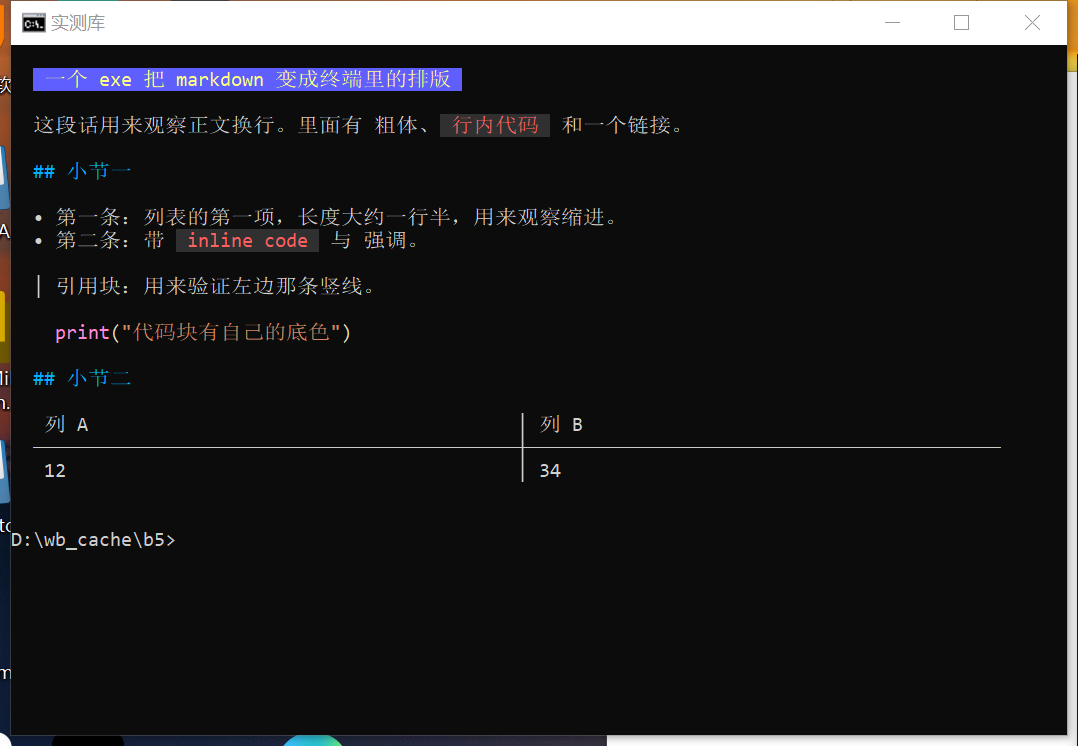The height and width of the screenshot is (746, 1078).
Task: Click the bold word 粗体
Action: click(x=397, y=125)
